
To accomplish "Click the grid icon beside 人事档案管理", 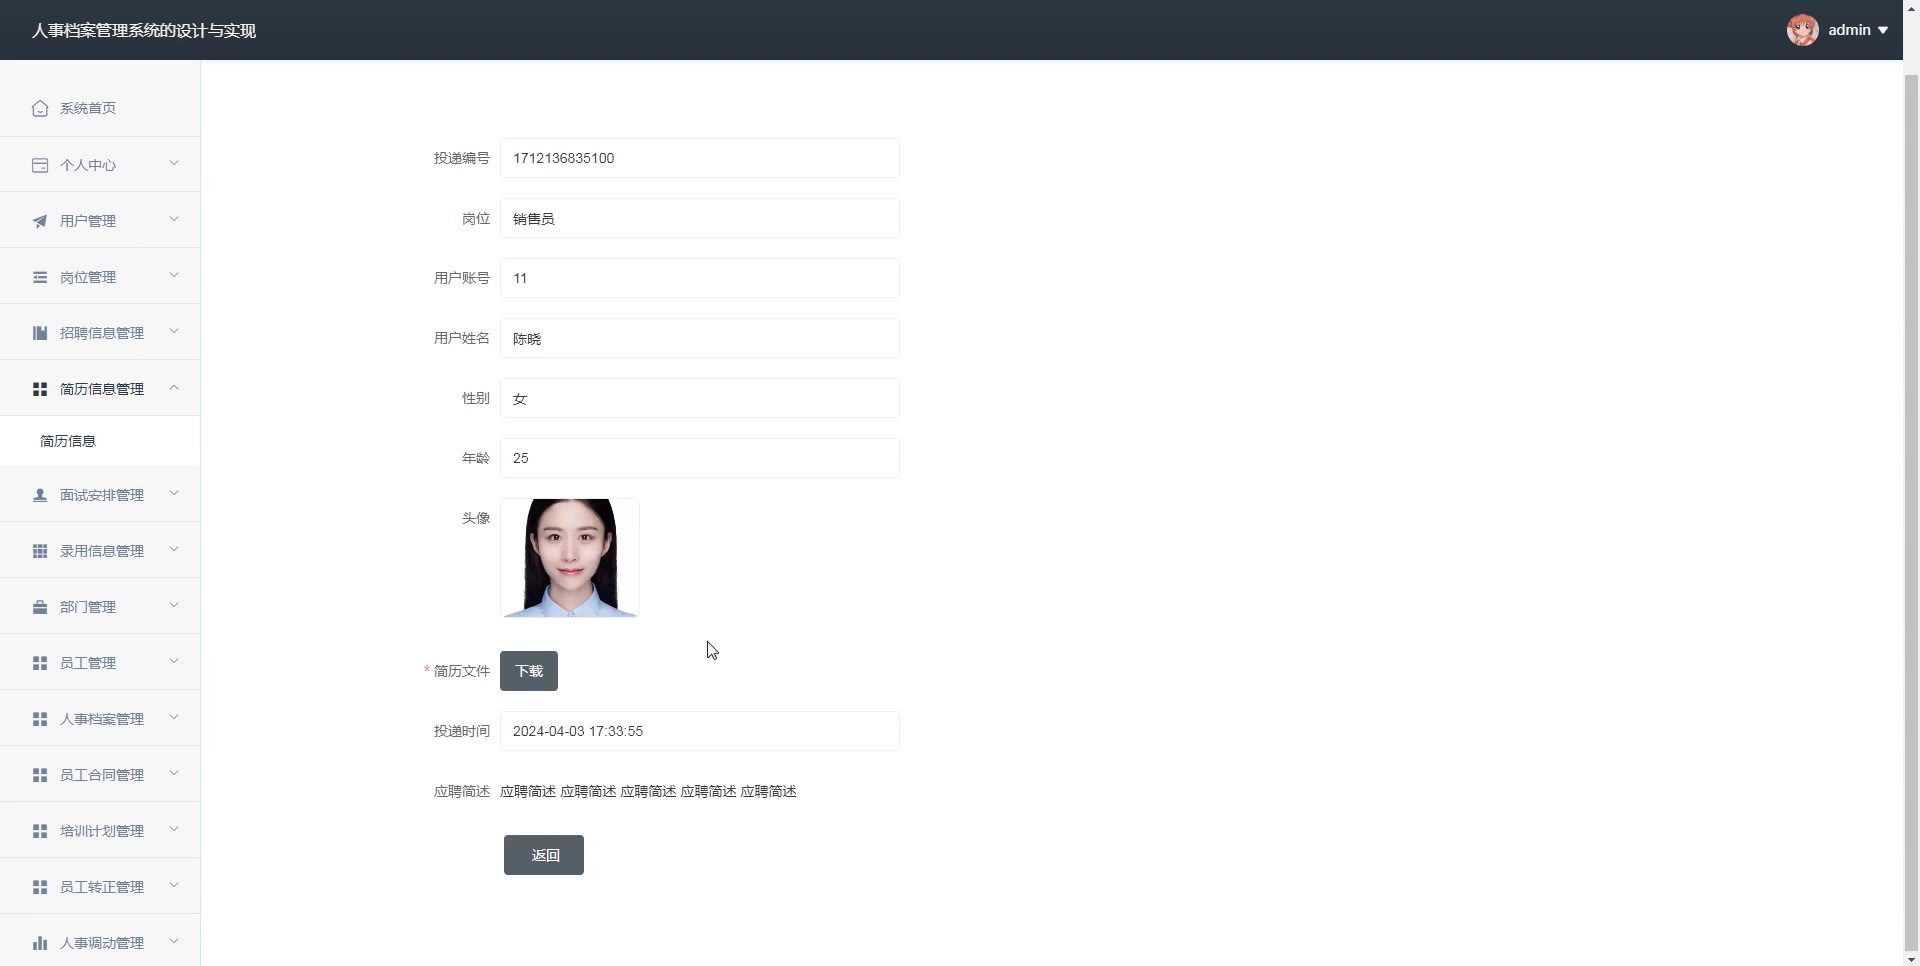I will click(x=40, y=719).
